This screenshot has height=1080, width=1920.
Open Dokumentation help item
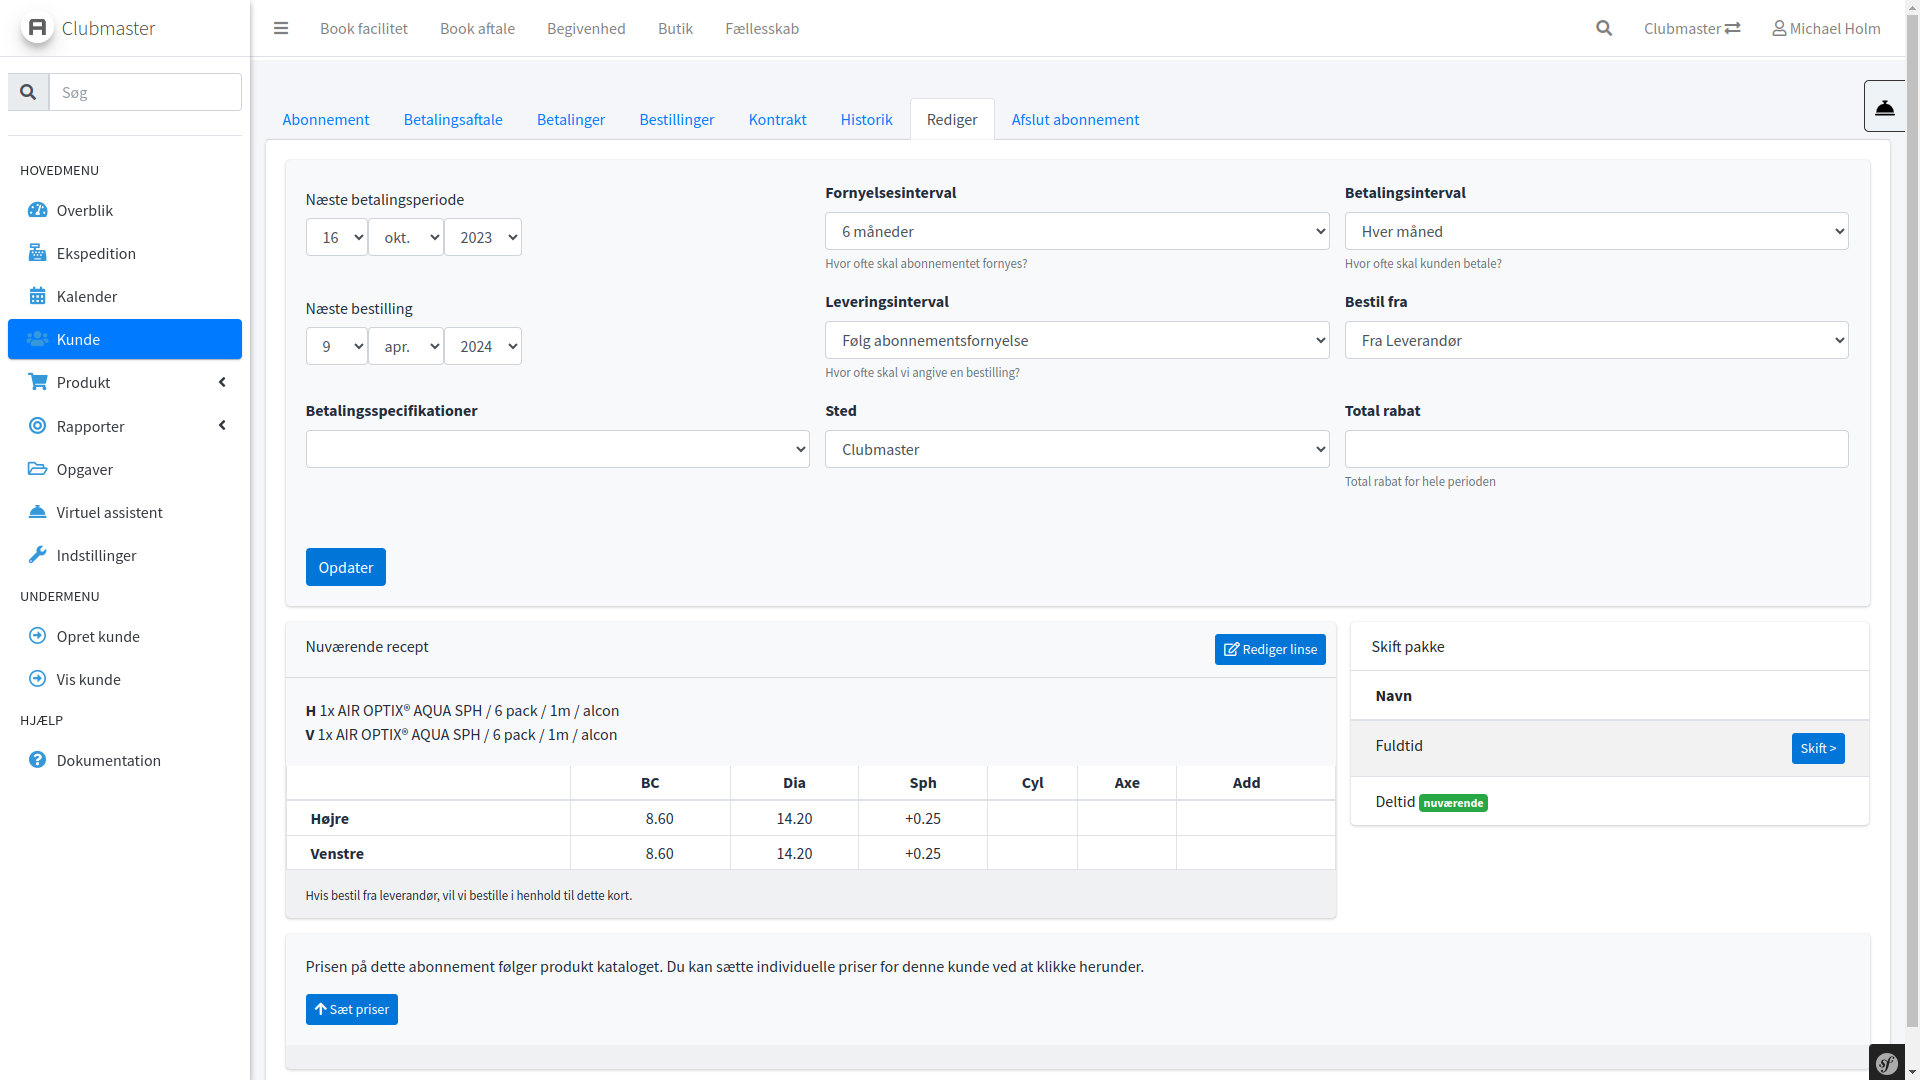point(108,760)
